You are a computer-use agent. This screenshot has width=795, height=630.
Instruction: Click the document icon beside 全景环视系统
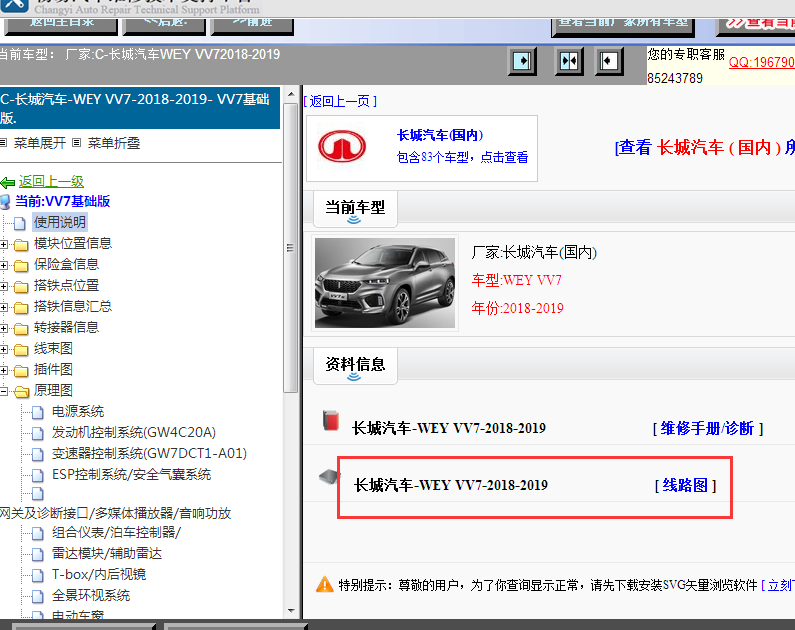click(38, 597)
